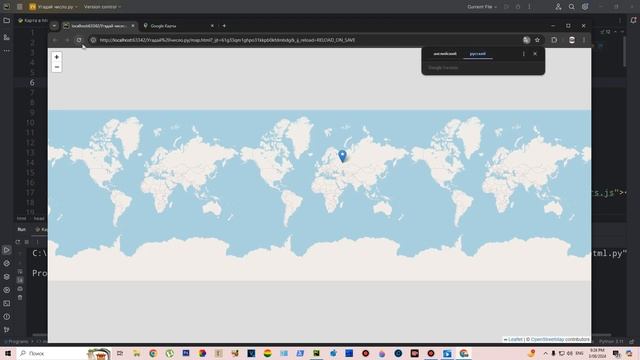Open the Structure tool window icon
The height and width of the screenshot is (360, 640).
click(x=7, y=37)
